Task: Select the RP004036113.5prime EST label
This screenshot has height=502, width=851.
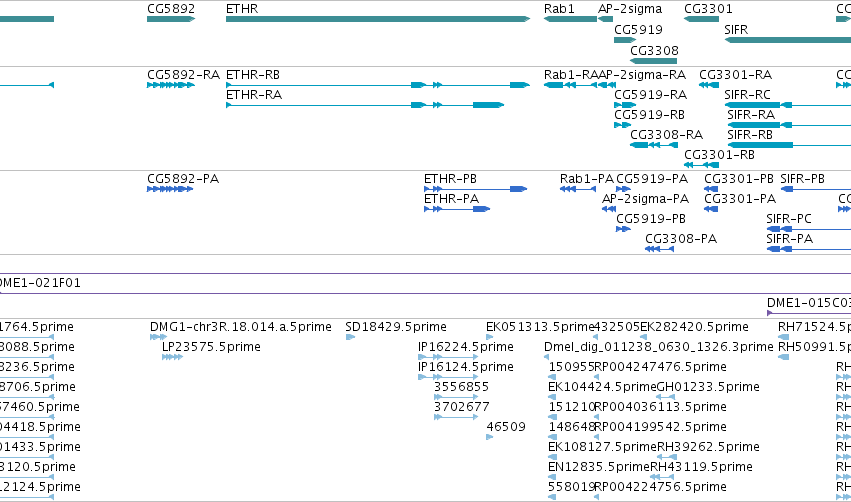Action: [661, 407]
